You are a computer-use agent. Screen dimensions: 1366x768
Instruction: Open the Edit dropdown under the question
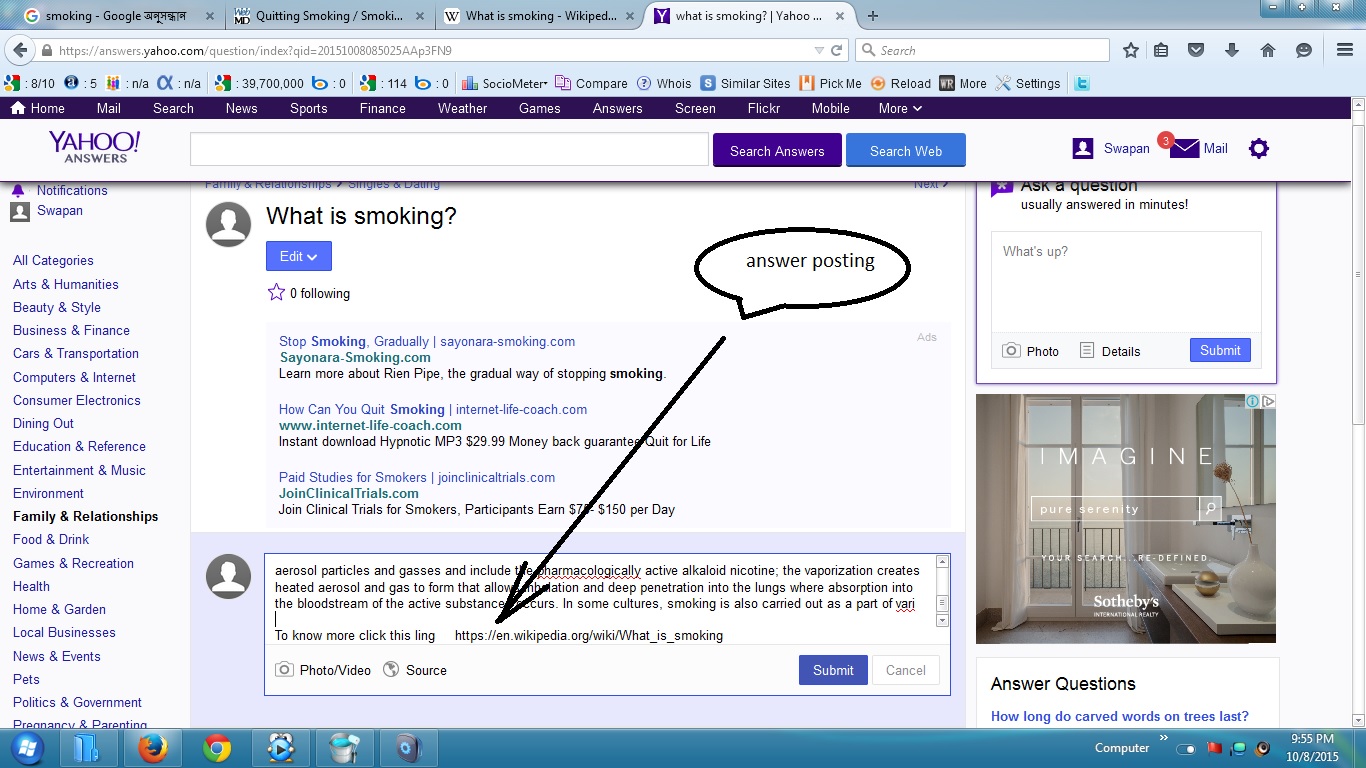tap(299, 256)
